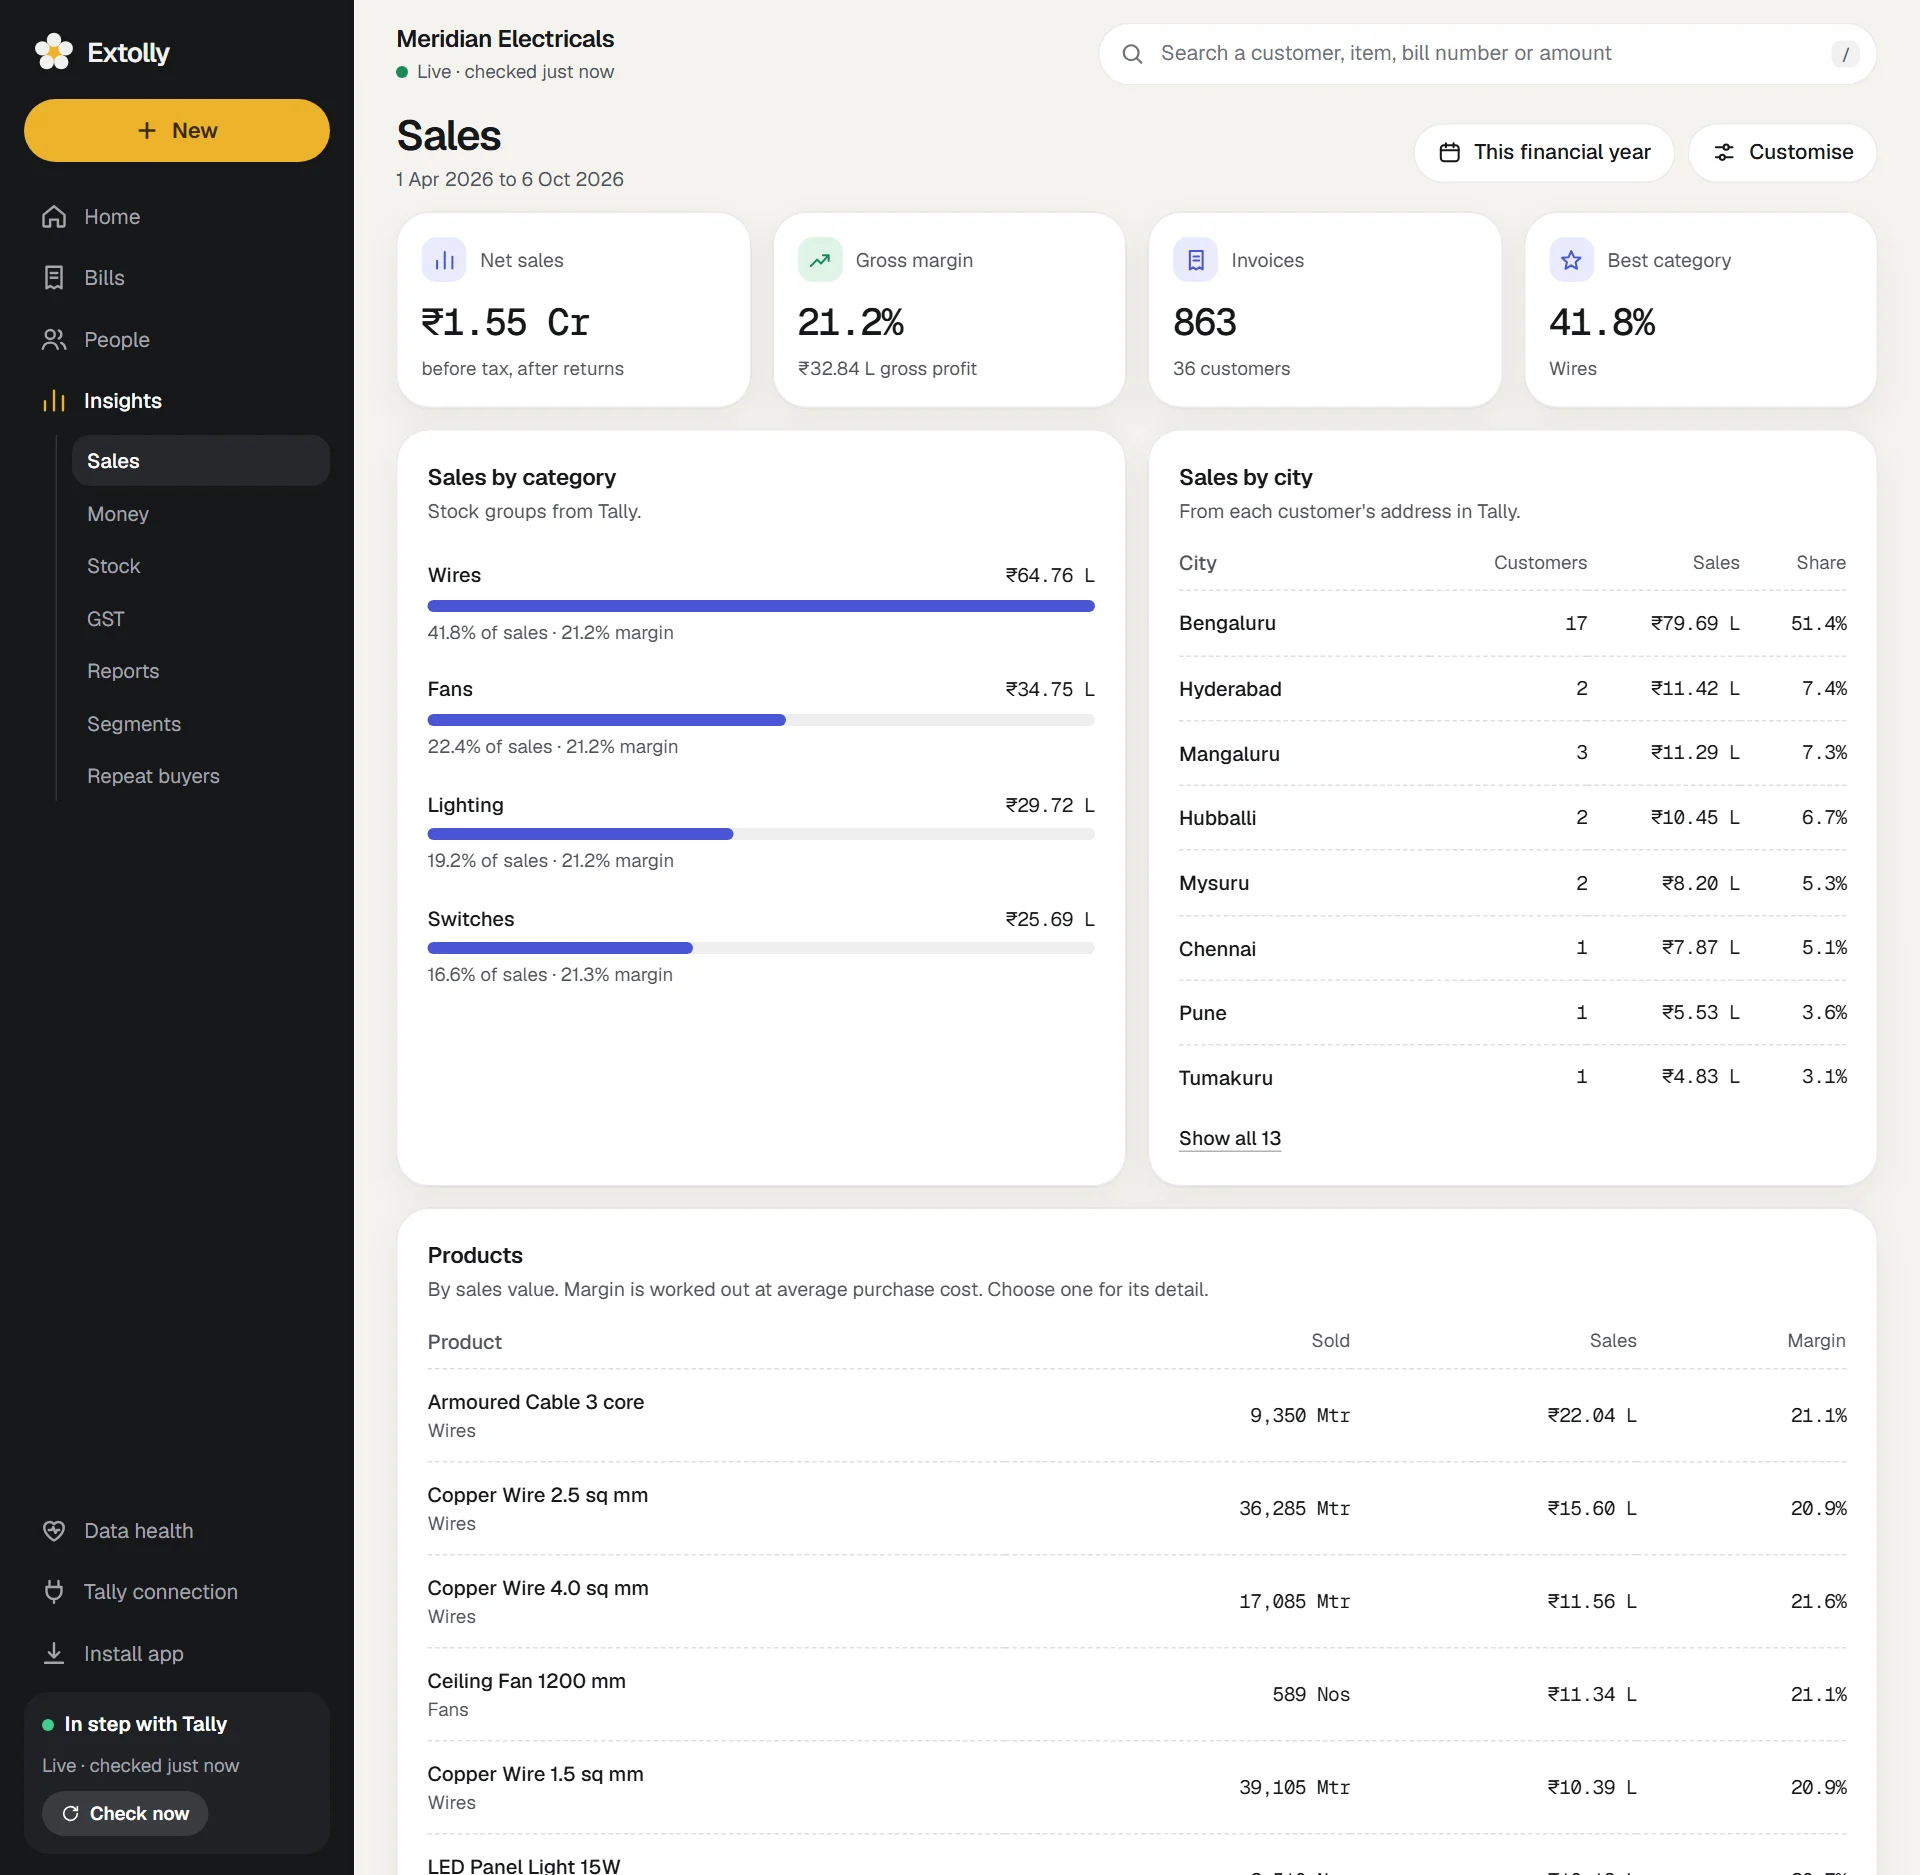Open Copper Wire 4.0 sq mm detail
Viewport: 1920px width, 1875px height.
(x=1137, y=1602)
